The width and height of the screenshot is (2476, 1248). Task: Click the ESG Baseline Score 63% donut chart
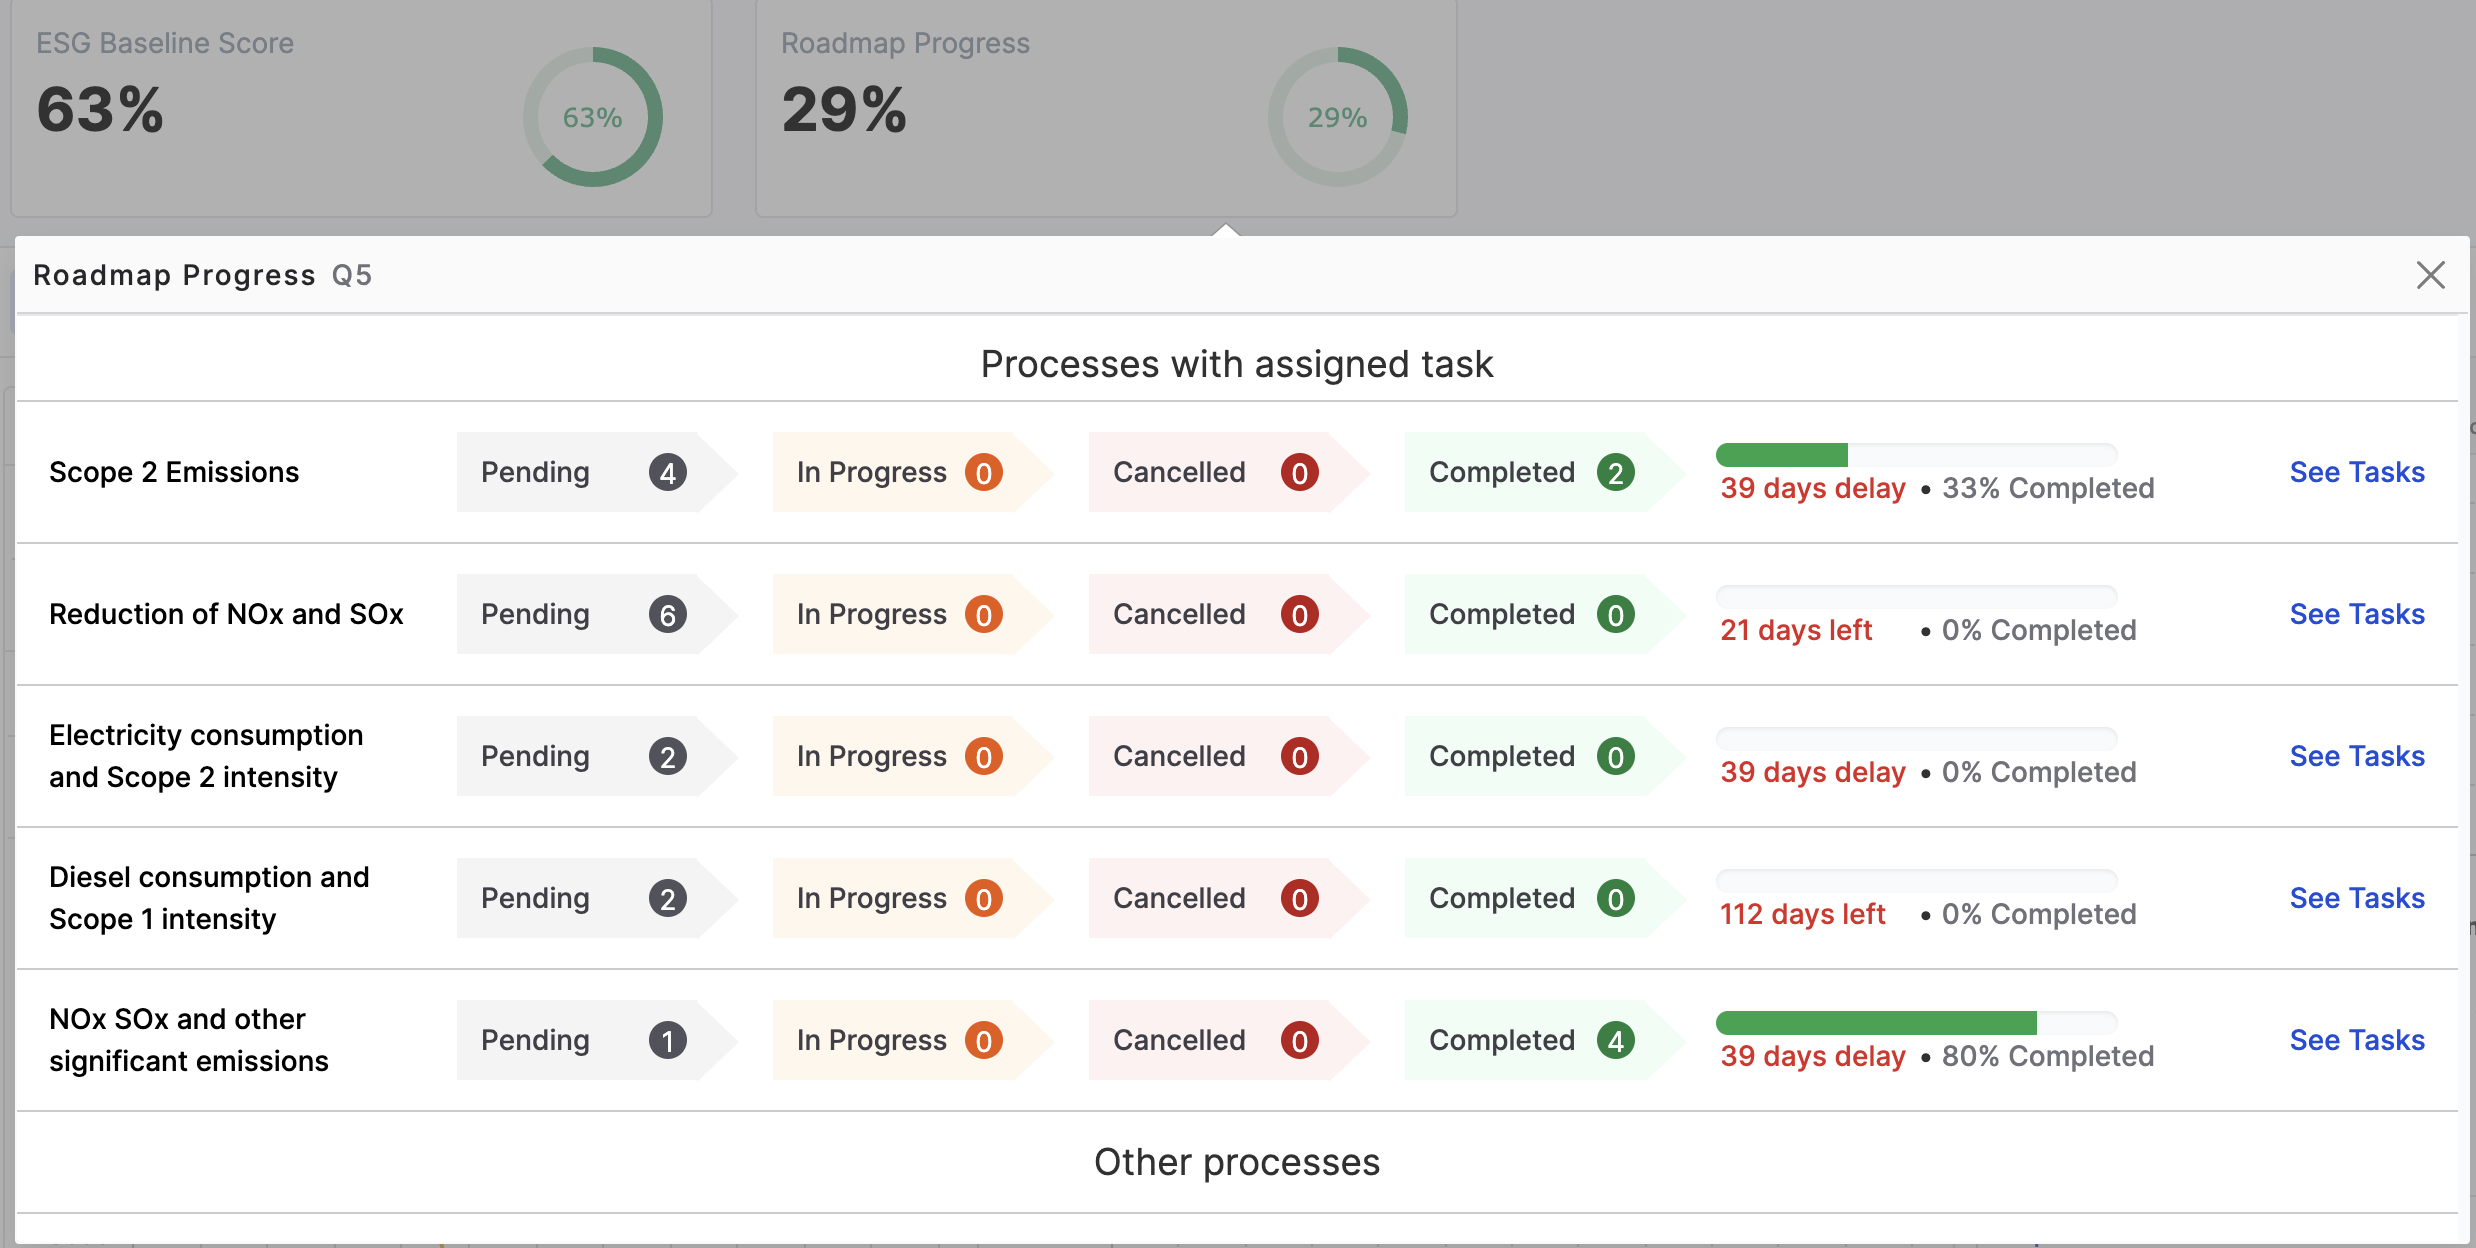[592, 117]
